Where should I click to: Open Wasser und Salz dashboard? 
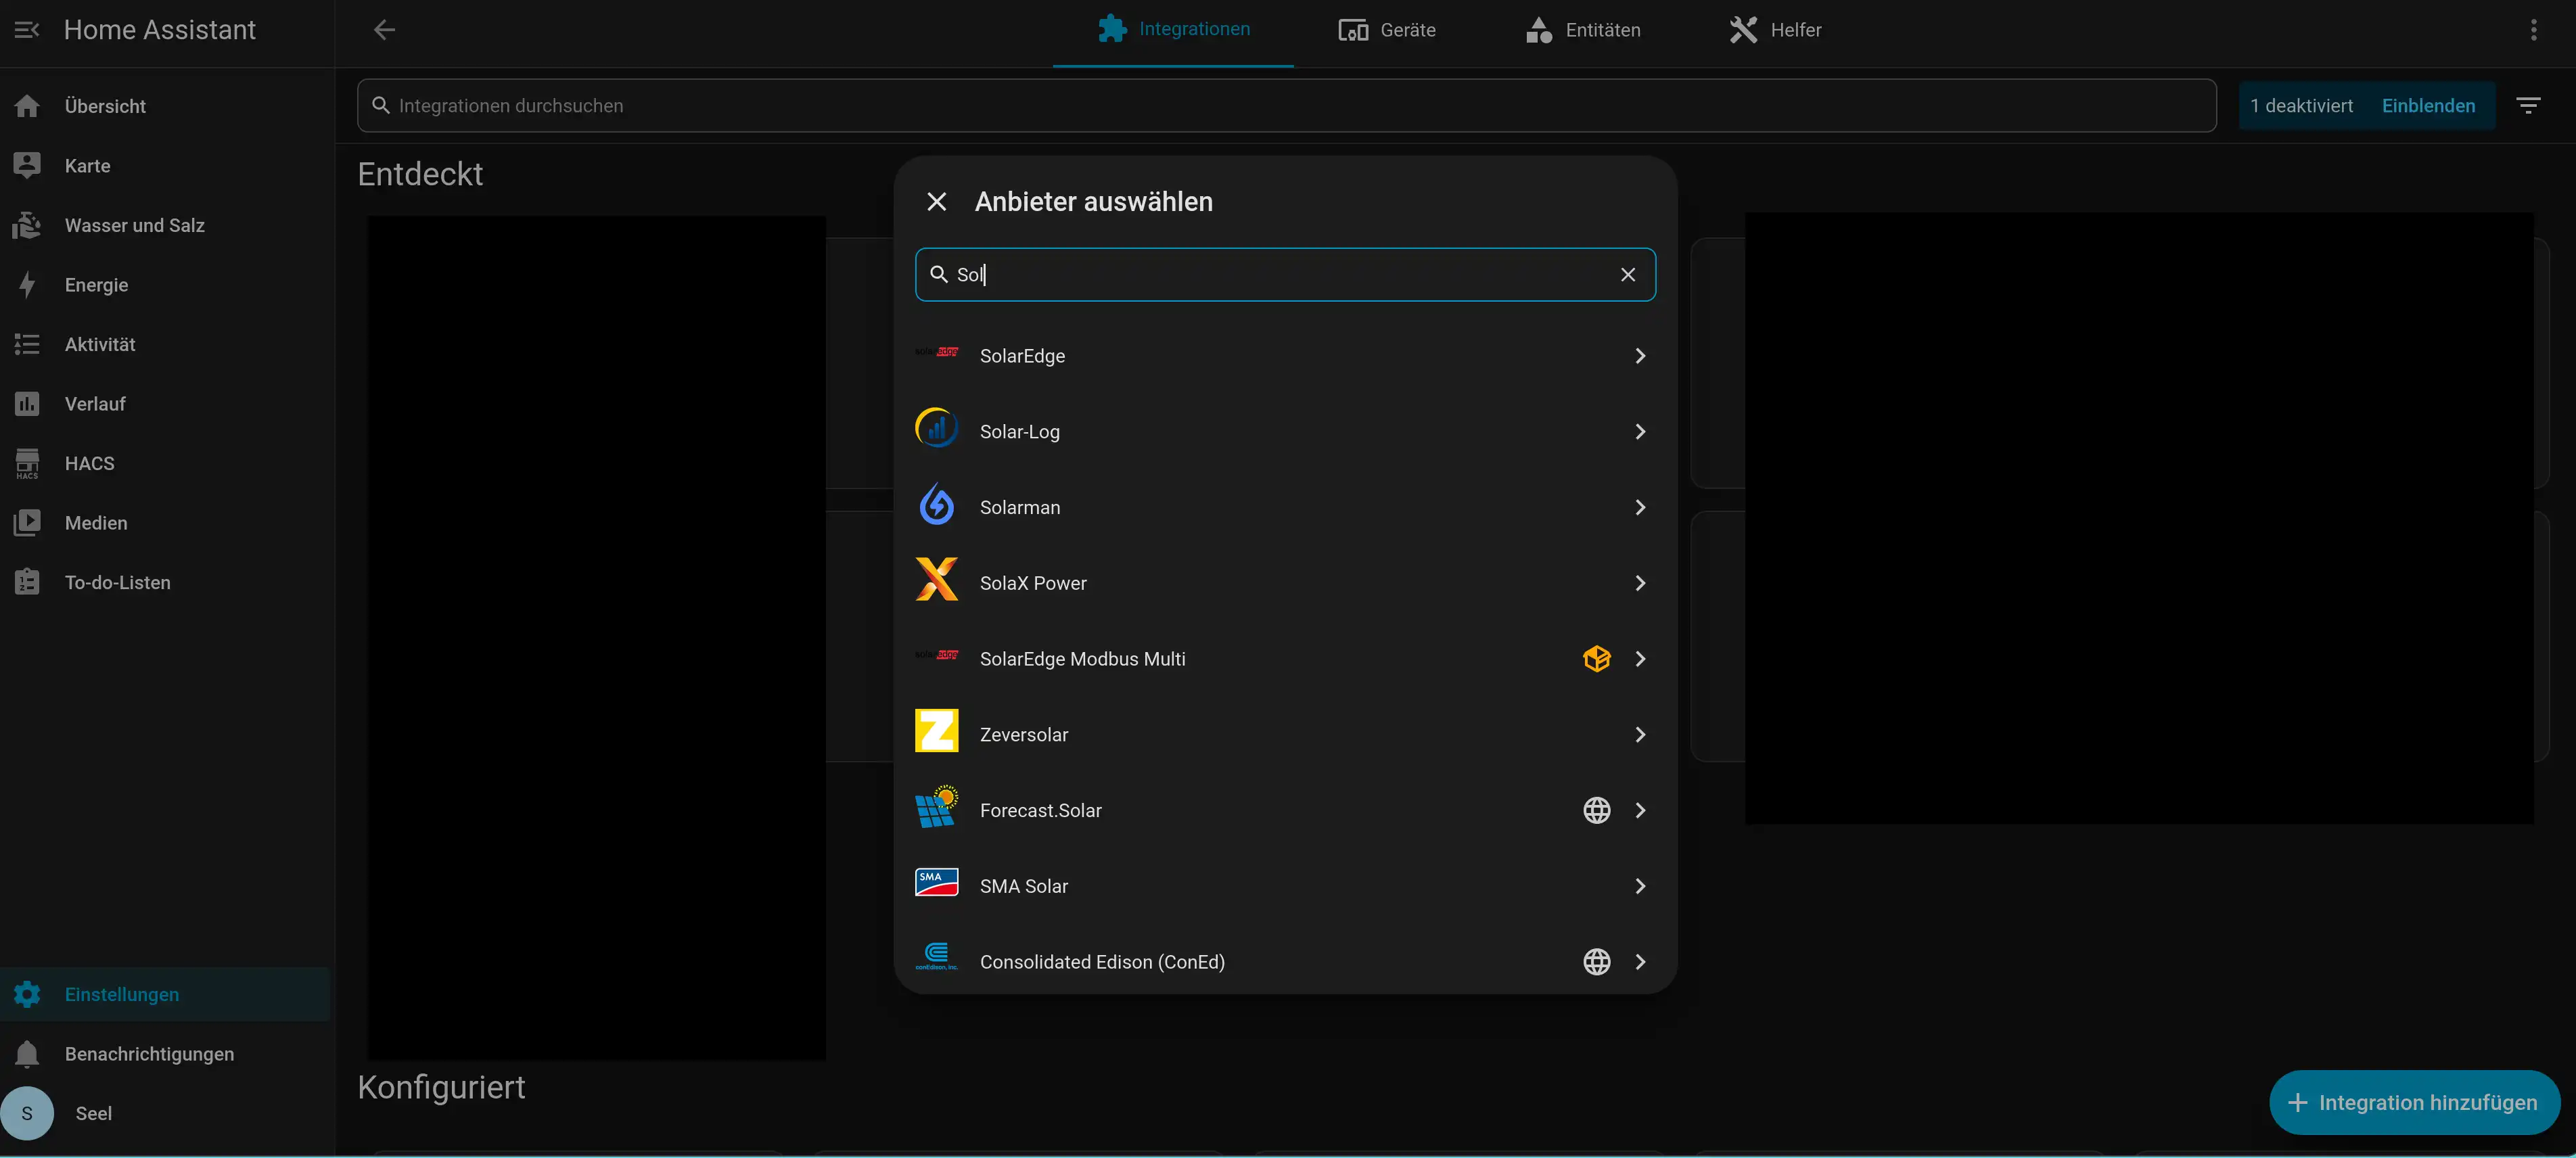(x=165, y=226)
